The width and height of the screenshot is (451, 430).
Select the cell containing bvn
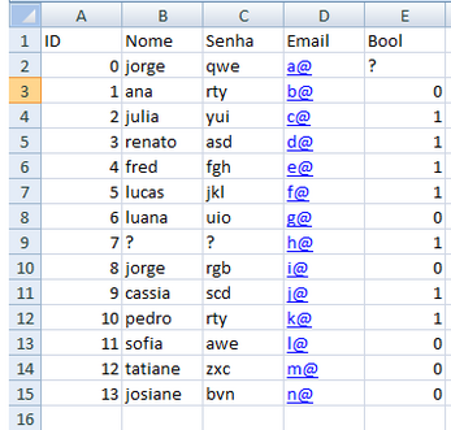point(243,394)
